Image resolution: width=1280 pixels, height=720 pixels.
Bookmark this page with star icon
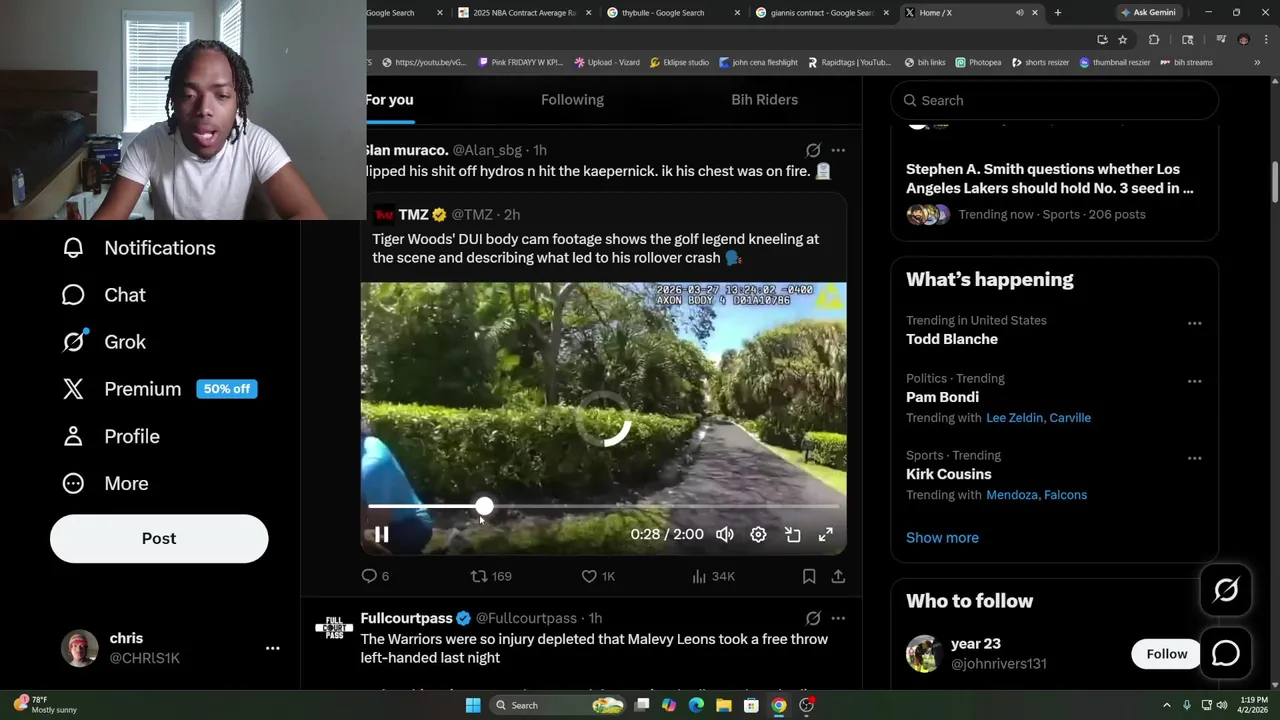(x=1123, y=40)
